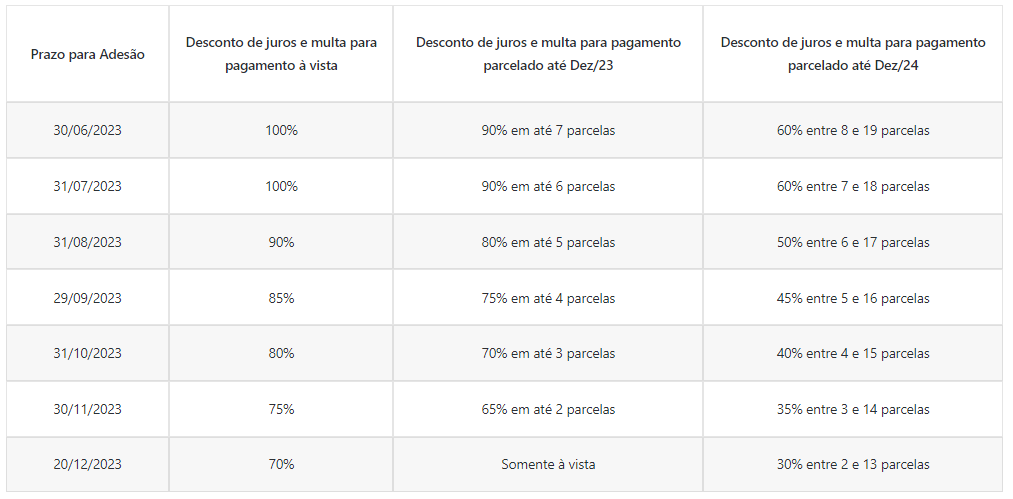The image size is (1013, 499).
Task: Click the parcelado até Dez/24 header
Action: coord(853,54)
